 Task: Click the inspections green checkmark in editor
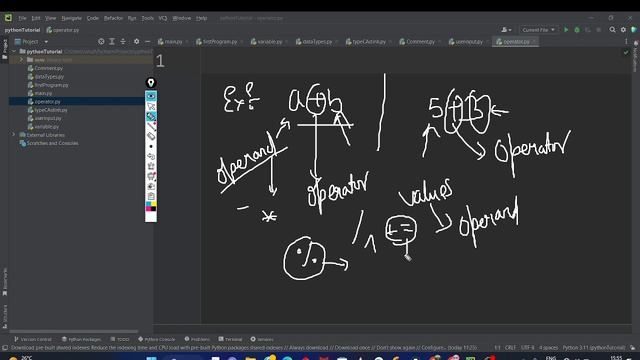point(626,52)
